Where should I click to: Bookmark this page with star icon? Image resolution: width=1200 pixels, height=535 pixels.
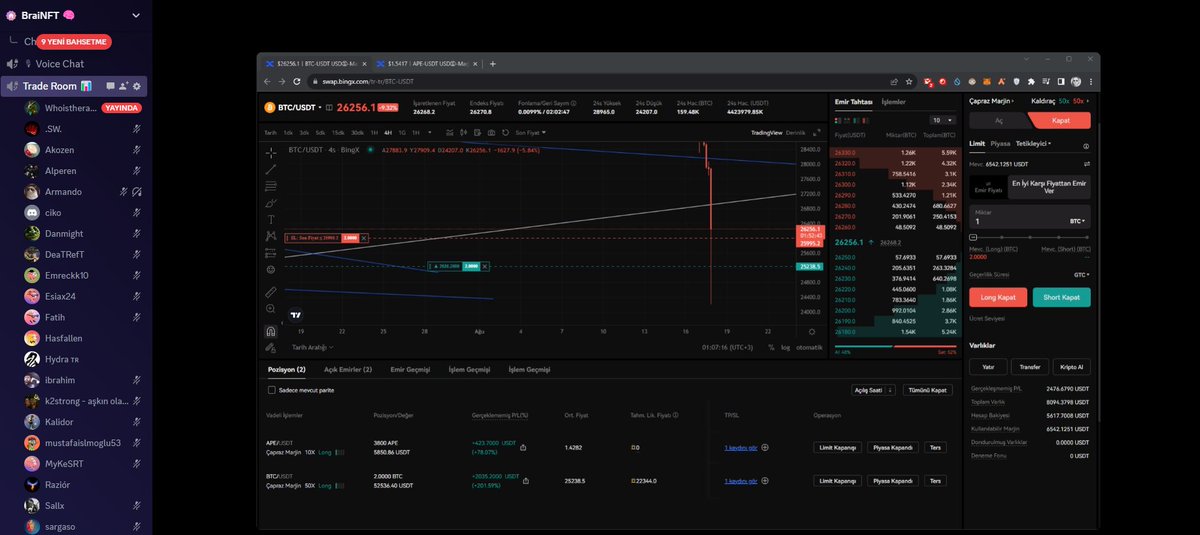click(x=909, y=81)
